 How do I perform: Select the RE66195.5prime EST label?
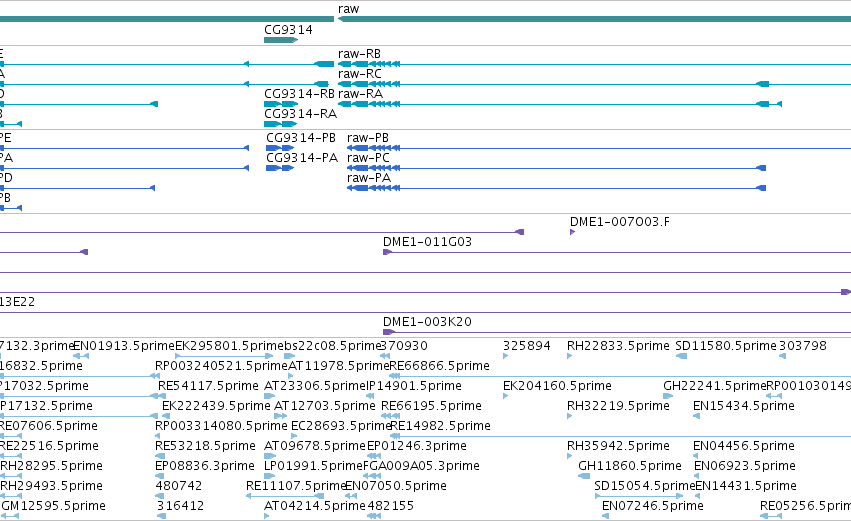431,406
